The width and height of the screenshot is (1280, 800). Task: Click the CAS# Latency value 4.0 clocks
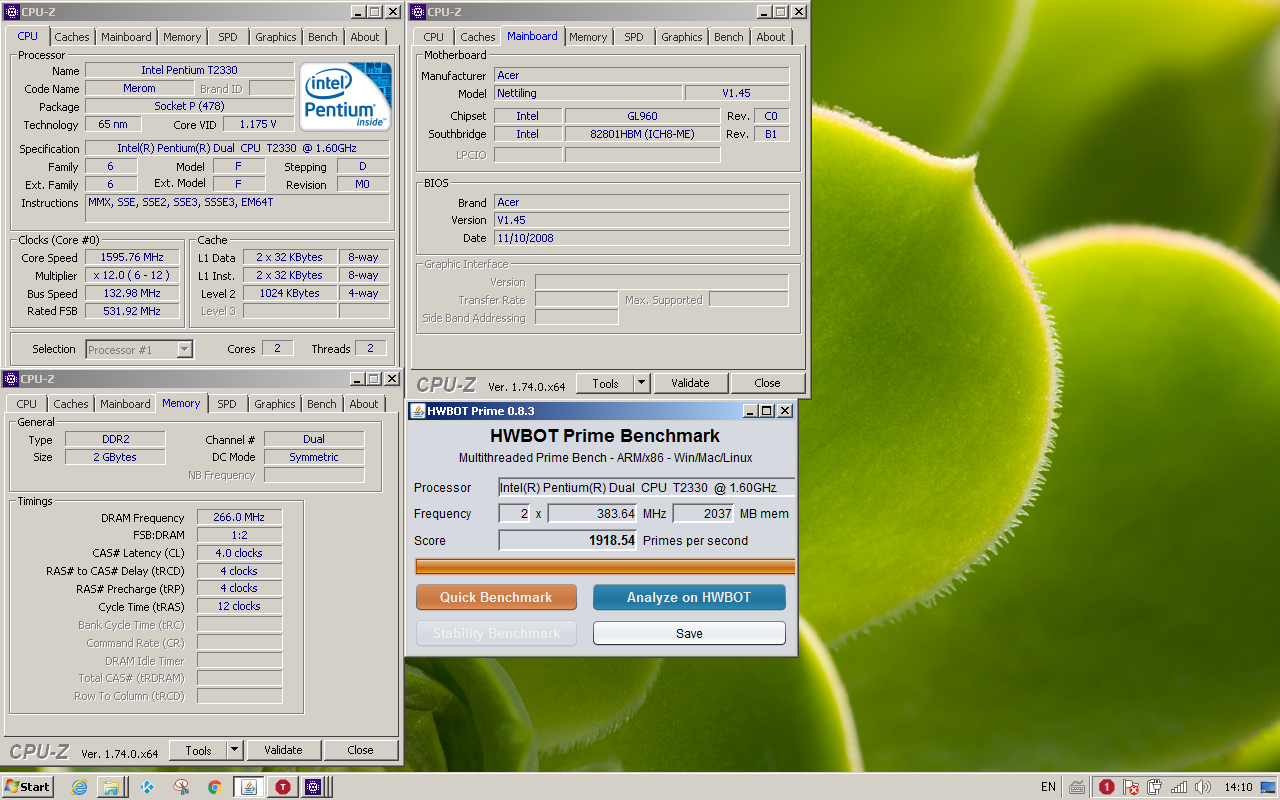(x=239, y=553)
